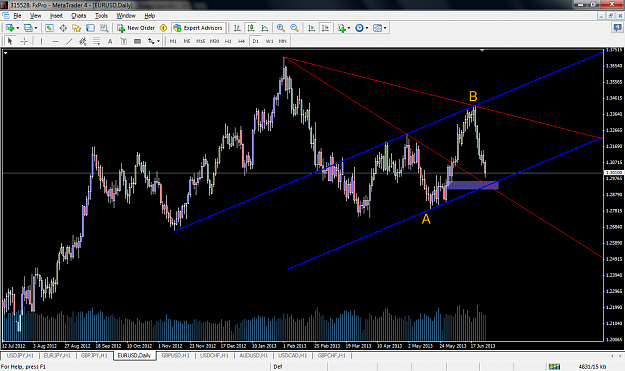This screenshot has height=371, width=625.
Task: Set timeframe to H4
Action: 242,41
